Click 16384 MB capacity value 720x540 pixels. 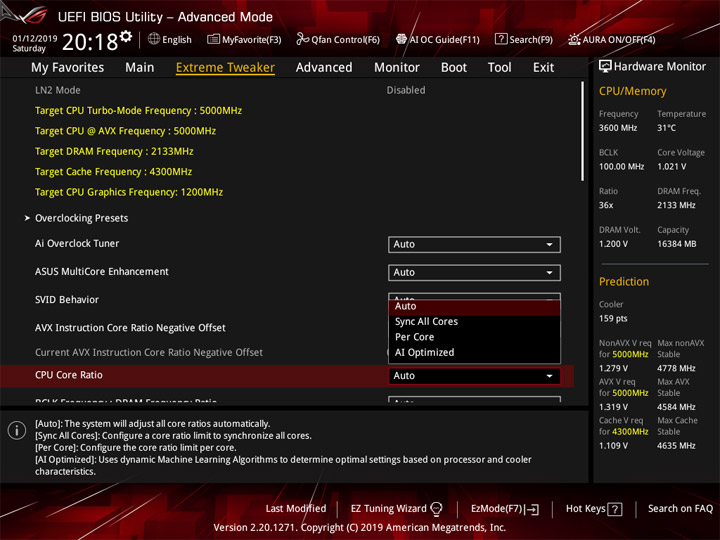pos(676,244)
